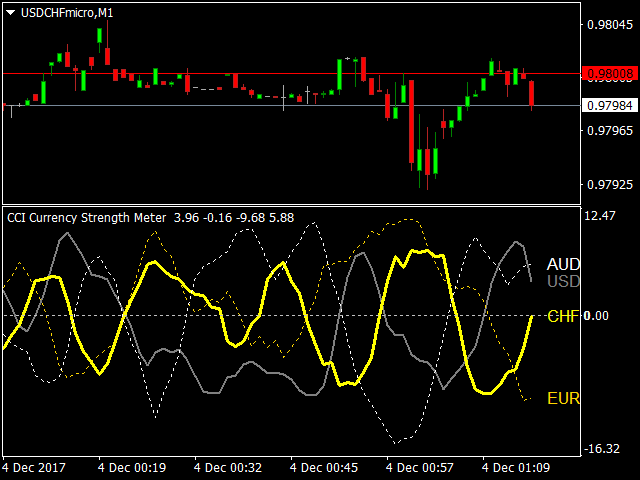Click the 4 Dec 2017 time label
The width and height of the screenshot is (640, 480).
(34, 467)
